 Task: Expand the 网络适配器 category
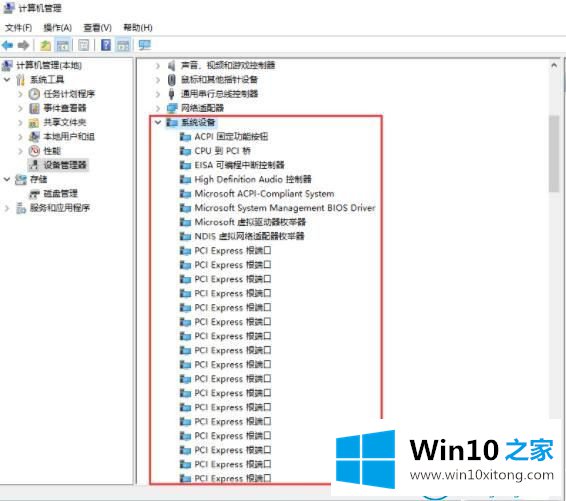157,108
